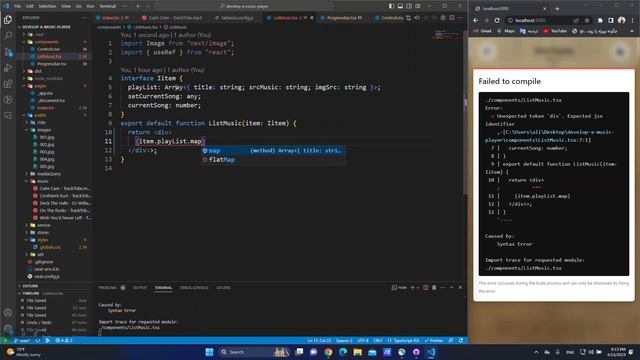
Task: Open the Gmail bookmark
Action: (482, 31)
